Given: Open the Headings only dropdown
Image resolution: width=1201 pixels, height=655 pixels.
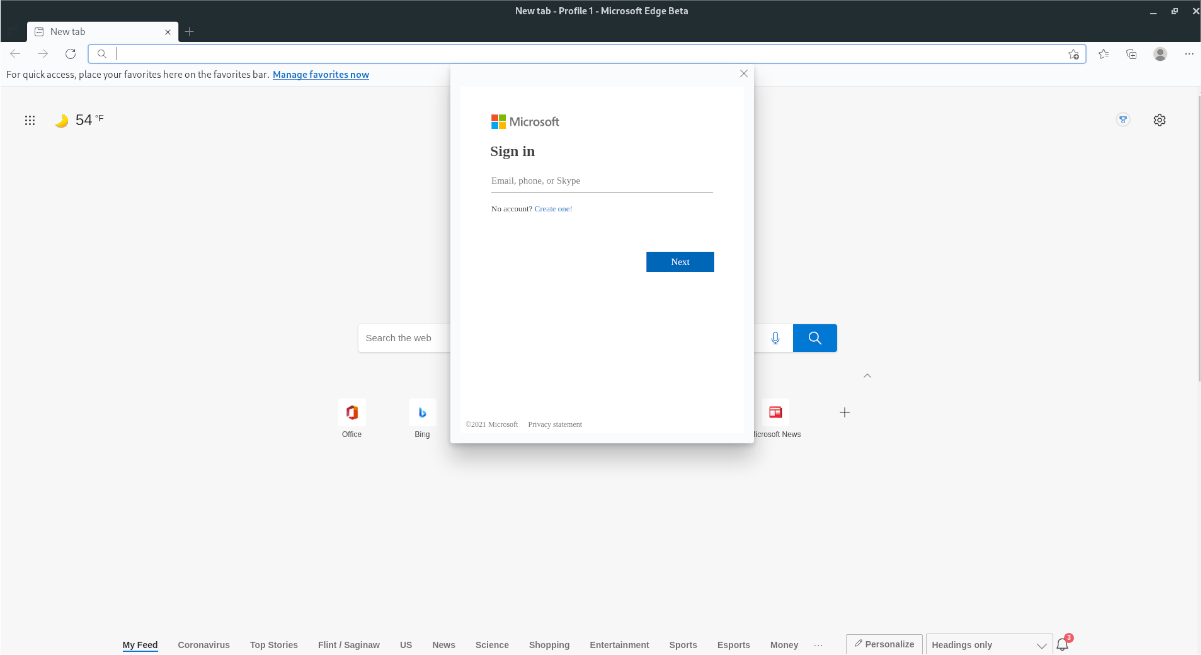Looking at the screenshot, I should [x=989, y=645].
